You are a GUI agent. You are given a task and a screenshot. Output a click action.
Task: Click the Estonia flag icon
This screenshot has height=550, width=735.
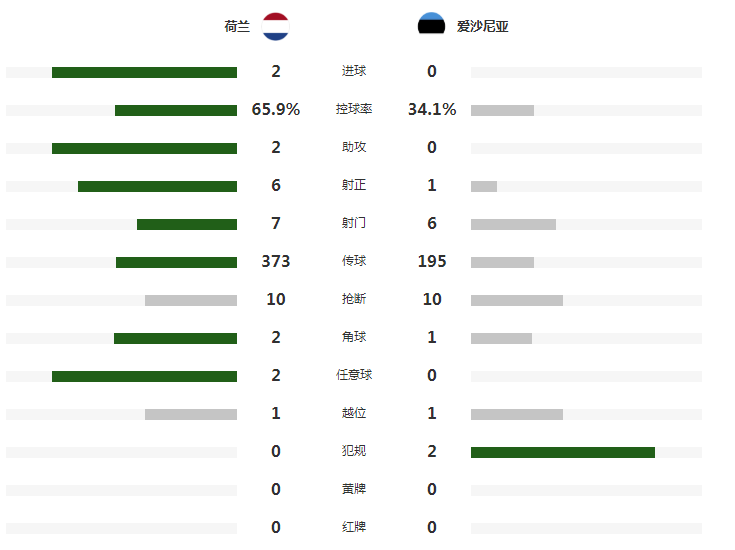pyautogui.click(x=431, y=23)
